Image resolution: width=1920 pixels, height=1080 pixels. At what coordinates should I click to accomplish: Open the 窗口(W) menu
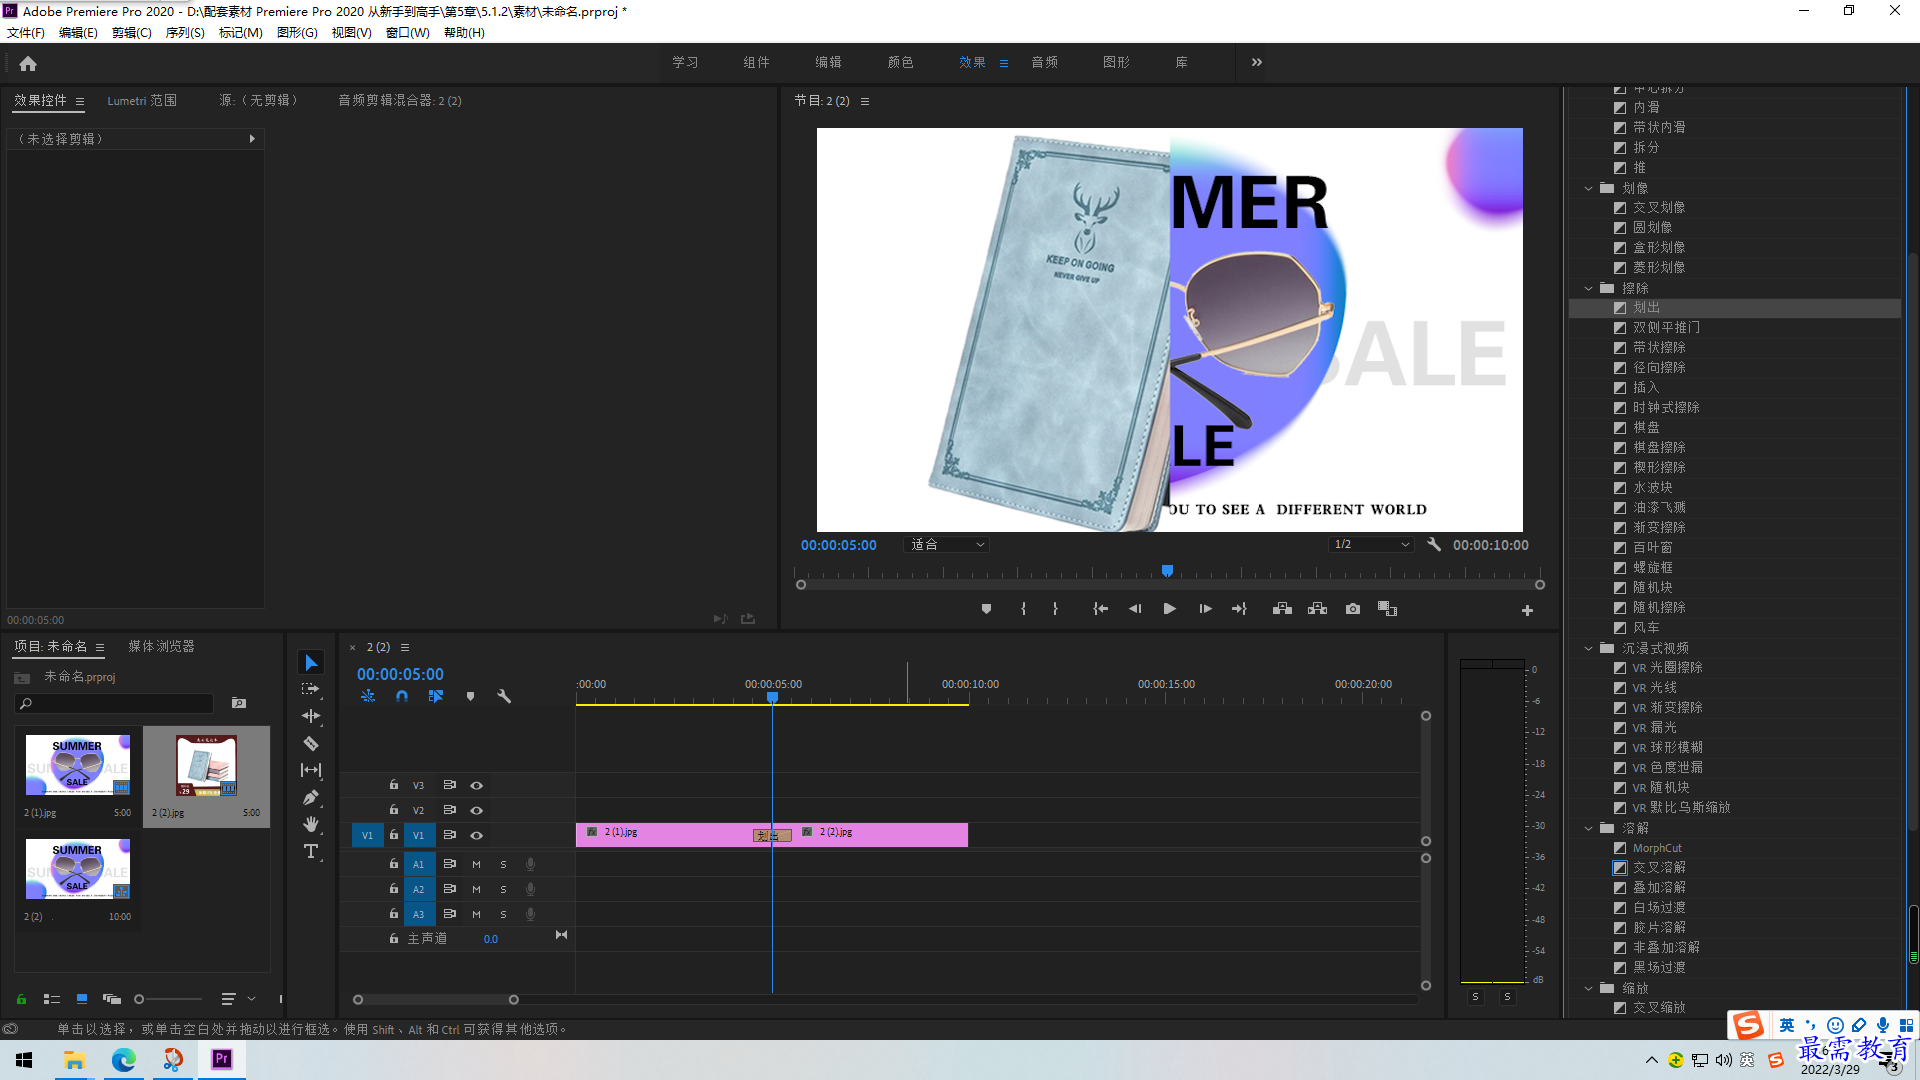pos(408,33)
